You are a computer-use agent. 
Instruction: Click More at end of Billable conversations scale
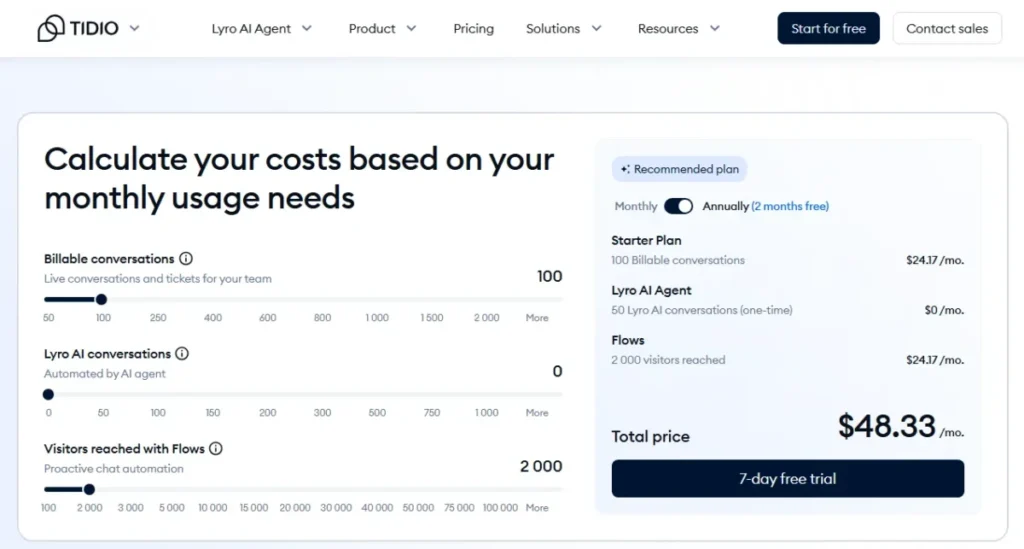tap(537, 318)
